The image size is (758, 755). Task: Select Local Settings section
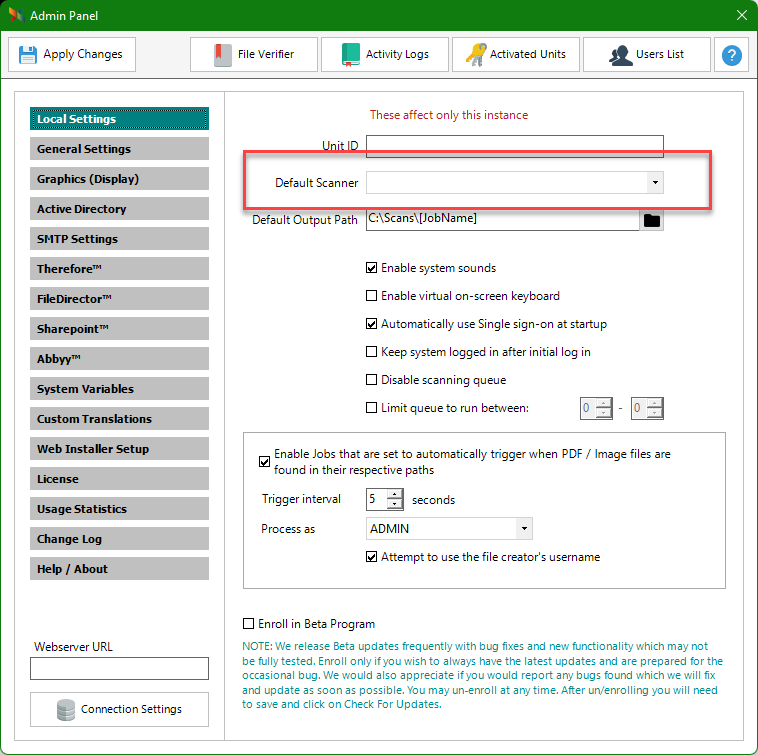119,119
